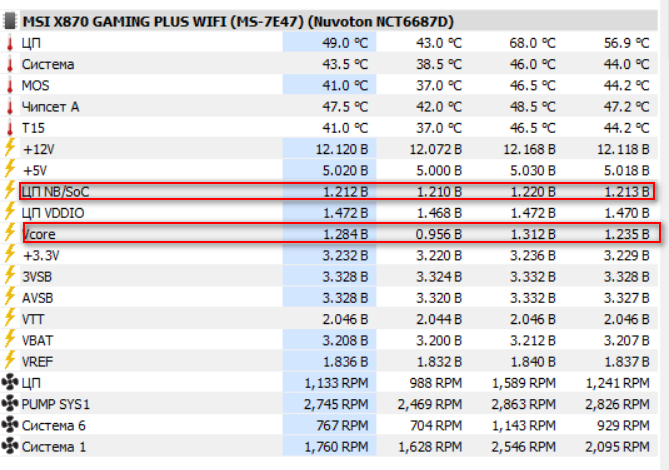The image size is (669, 470).
Task: Click lightning icon beside AVSB row
Action: 10,296
